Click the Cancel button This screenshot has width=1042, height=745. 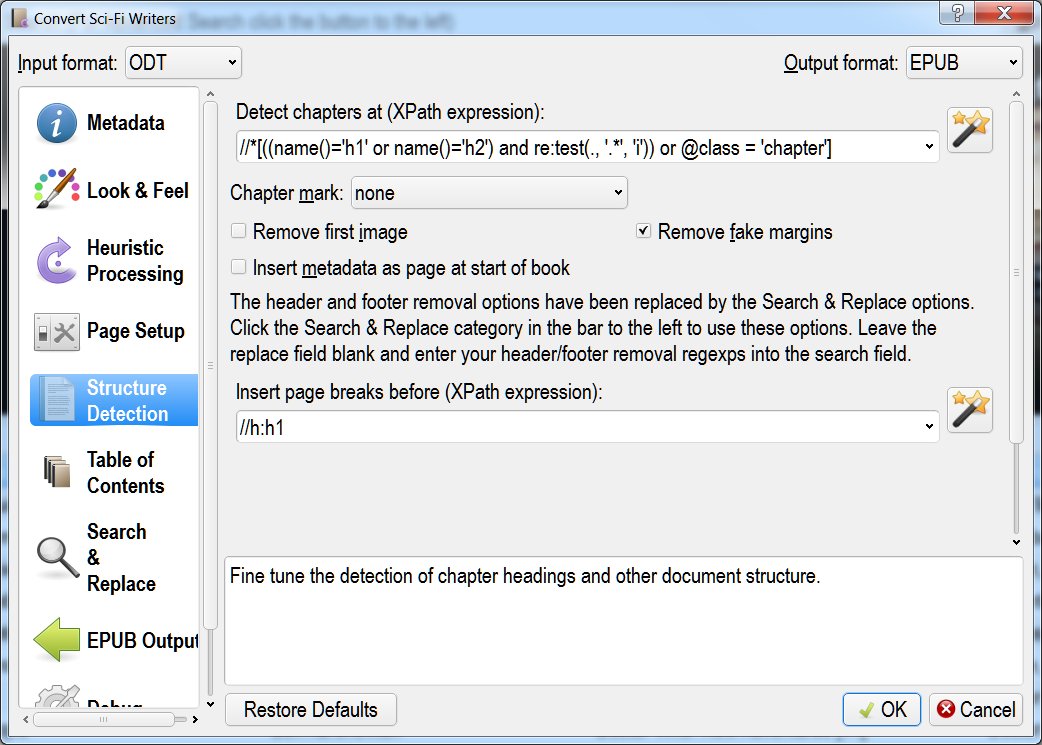976,710
